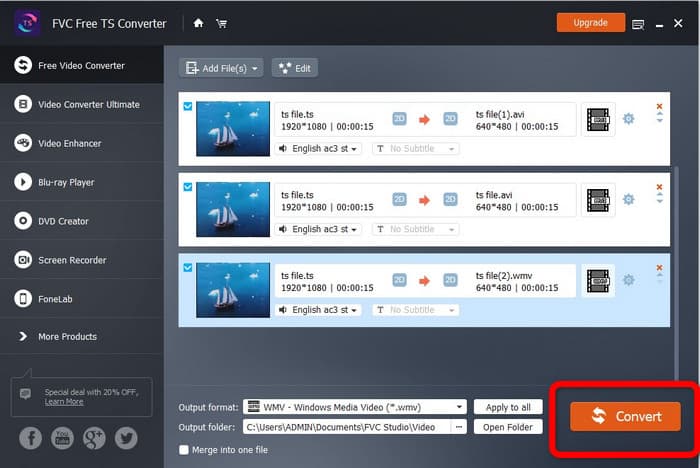The width and height of the screenshot is (700, 468).
Task: Select Free Video Converter in sidebar
Action: 82,65
